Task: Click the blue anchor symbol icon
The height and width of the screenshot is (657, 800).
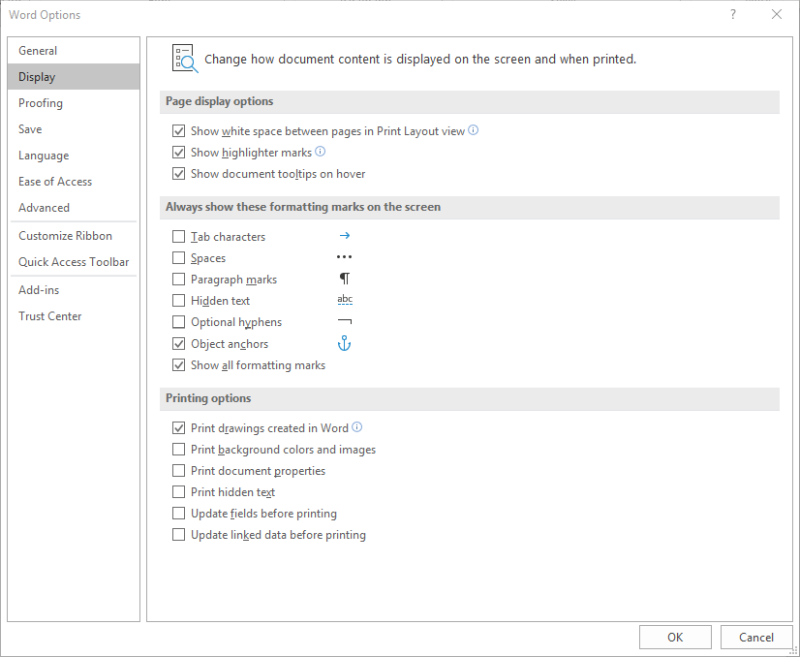Action: click(344, 344)
